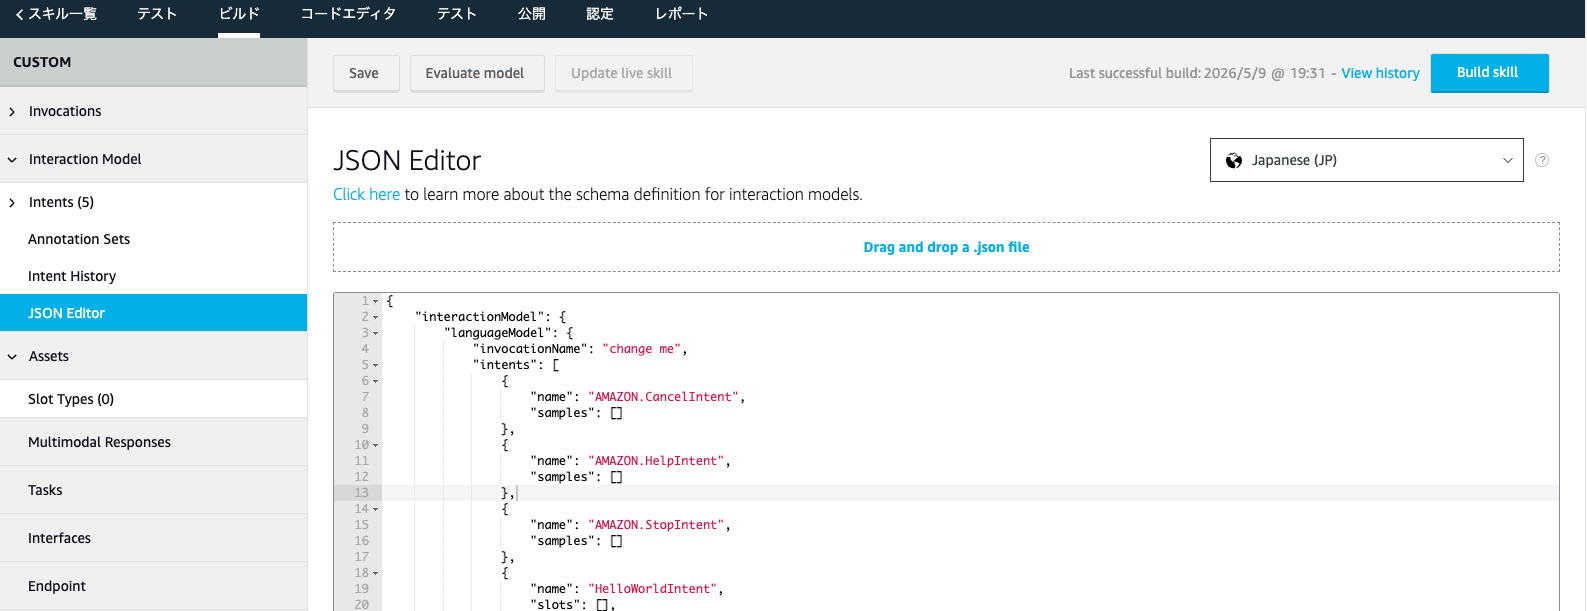Open View history link
The height and width of the screenshot is (611, 1587).
(1380, 73)
